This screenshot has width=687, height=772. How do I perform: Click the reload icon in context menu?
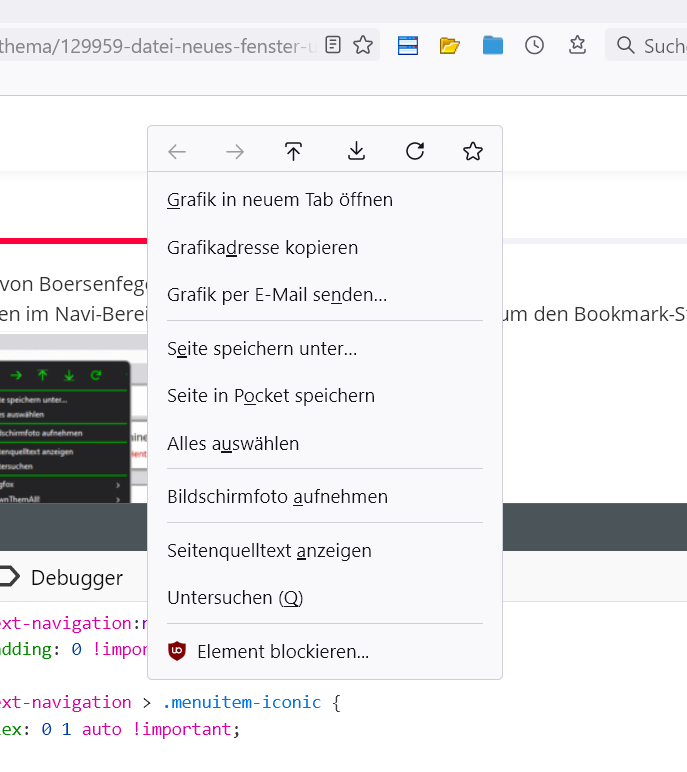click(415, 151)
